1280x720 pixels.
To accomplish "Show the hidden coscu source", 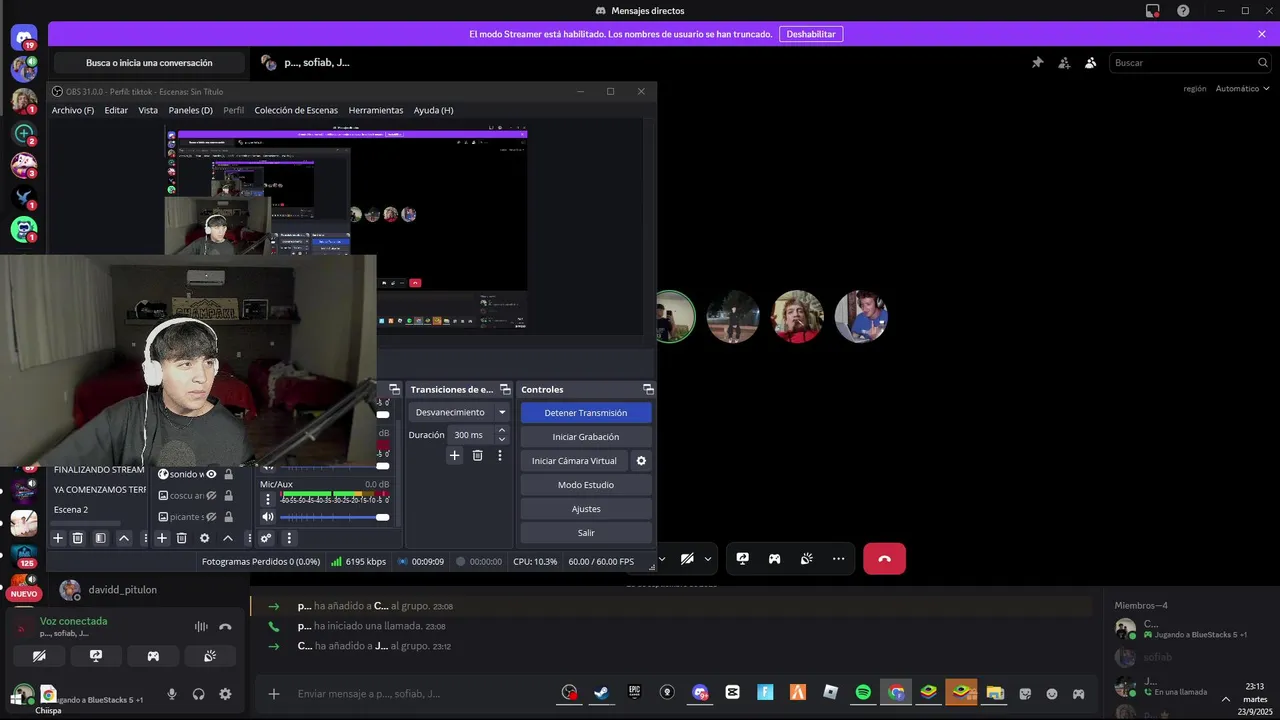I will [211, 496].
